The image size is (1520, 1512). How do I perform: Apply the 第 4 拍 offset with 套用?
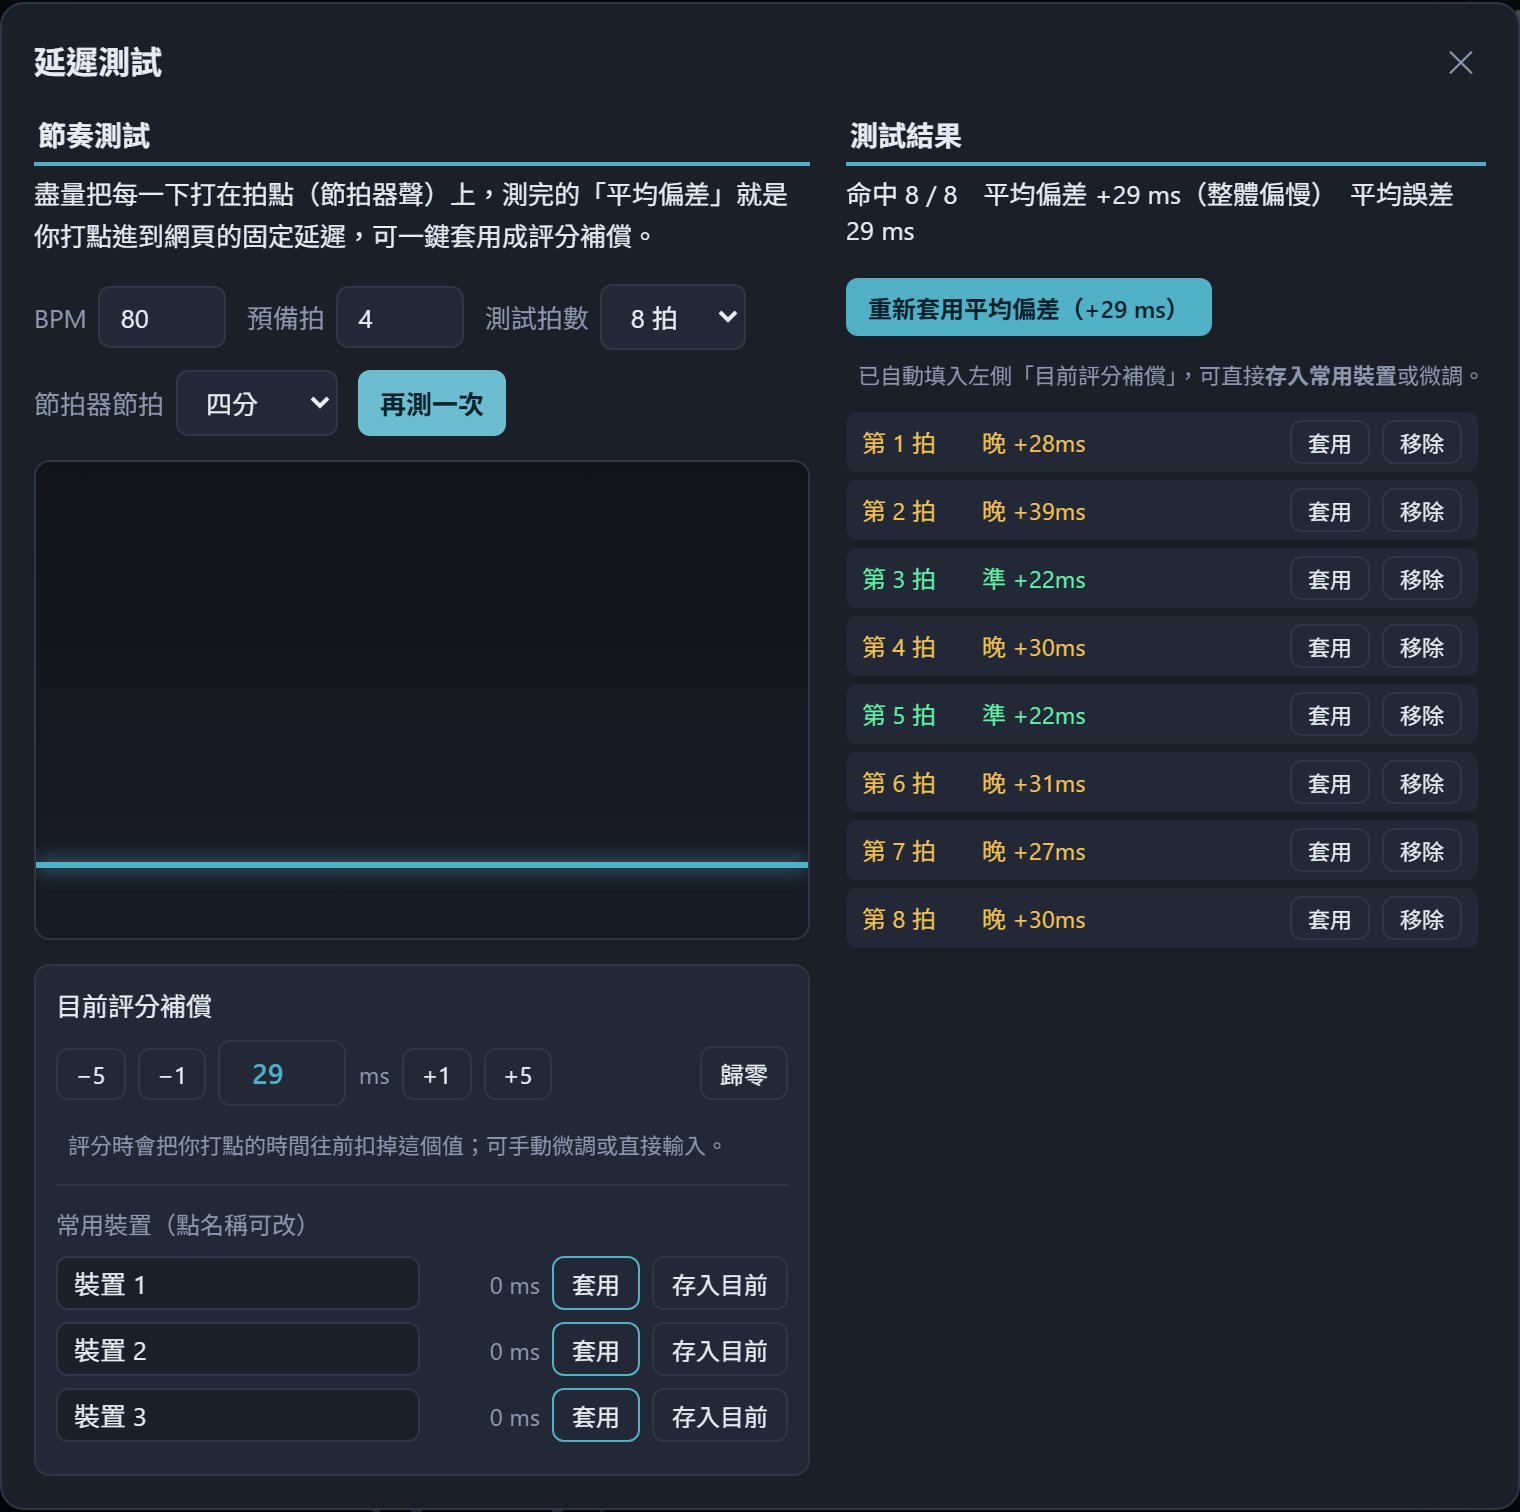pos(1330,647)
